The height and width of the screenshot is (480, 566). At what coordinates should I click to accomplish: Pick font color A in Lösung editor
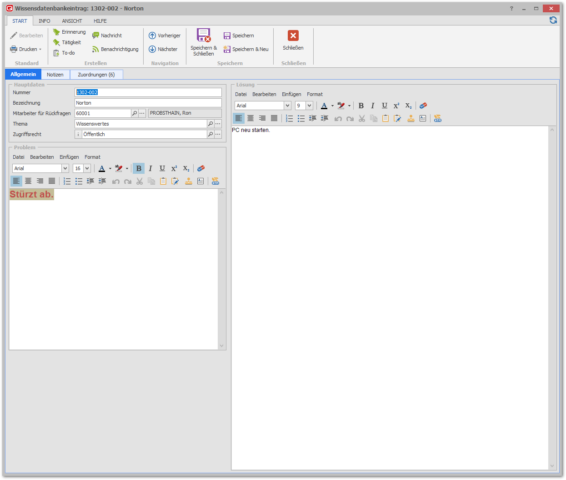324,105
